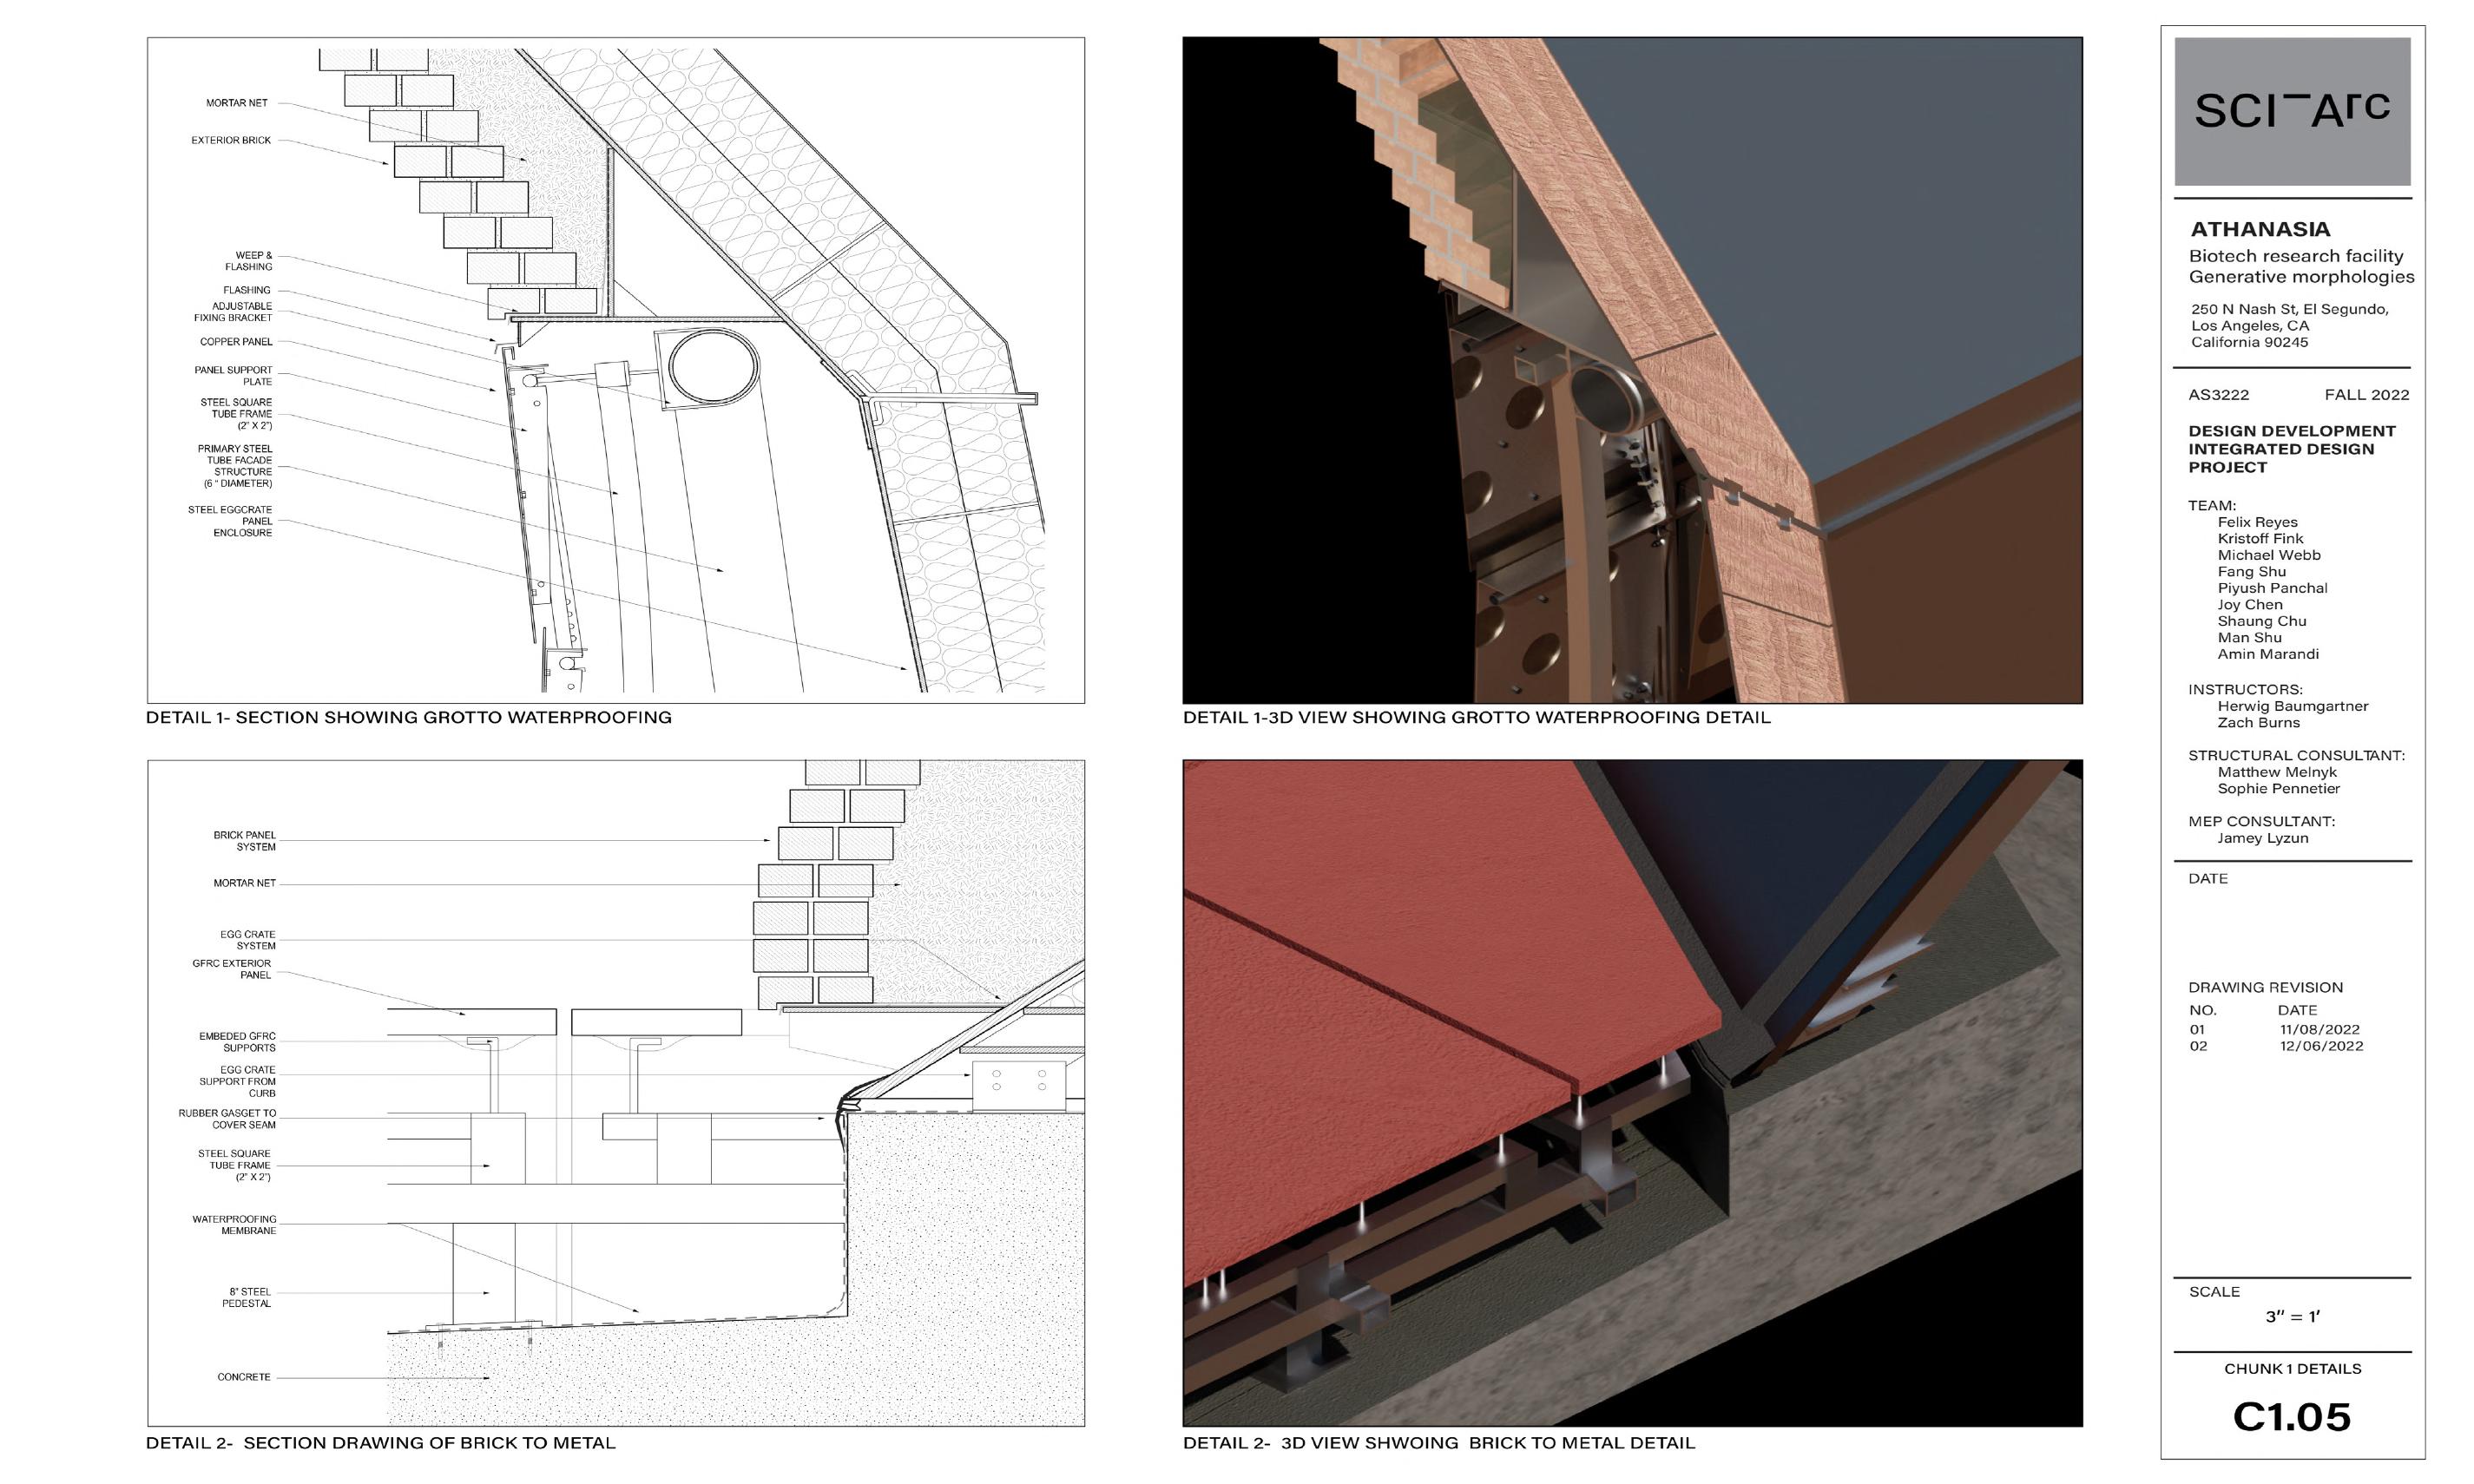The height and width of the screenshot is (1484, 2474).
Task: Click the circular steel tube in Detail 1 section
Action: pos(713,368)
